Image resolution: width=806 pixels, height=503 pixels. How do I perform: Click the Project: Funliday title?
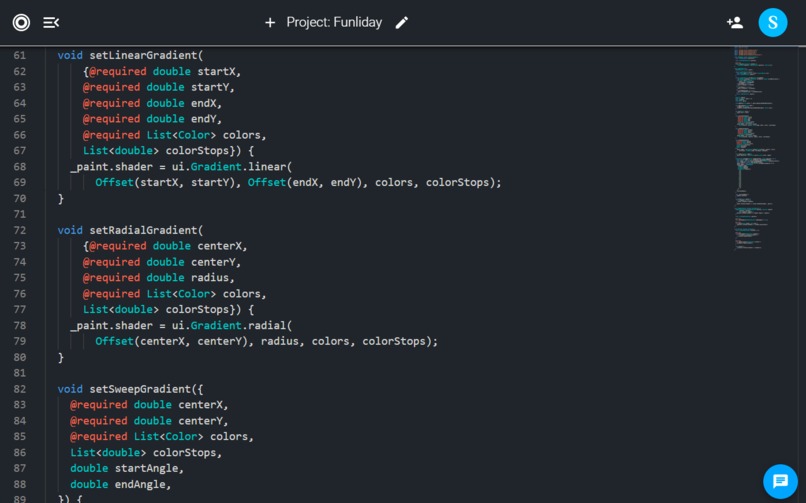click(x=334, y=23)
